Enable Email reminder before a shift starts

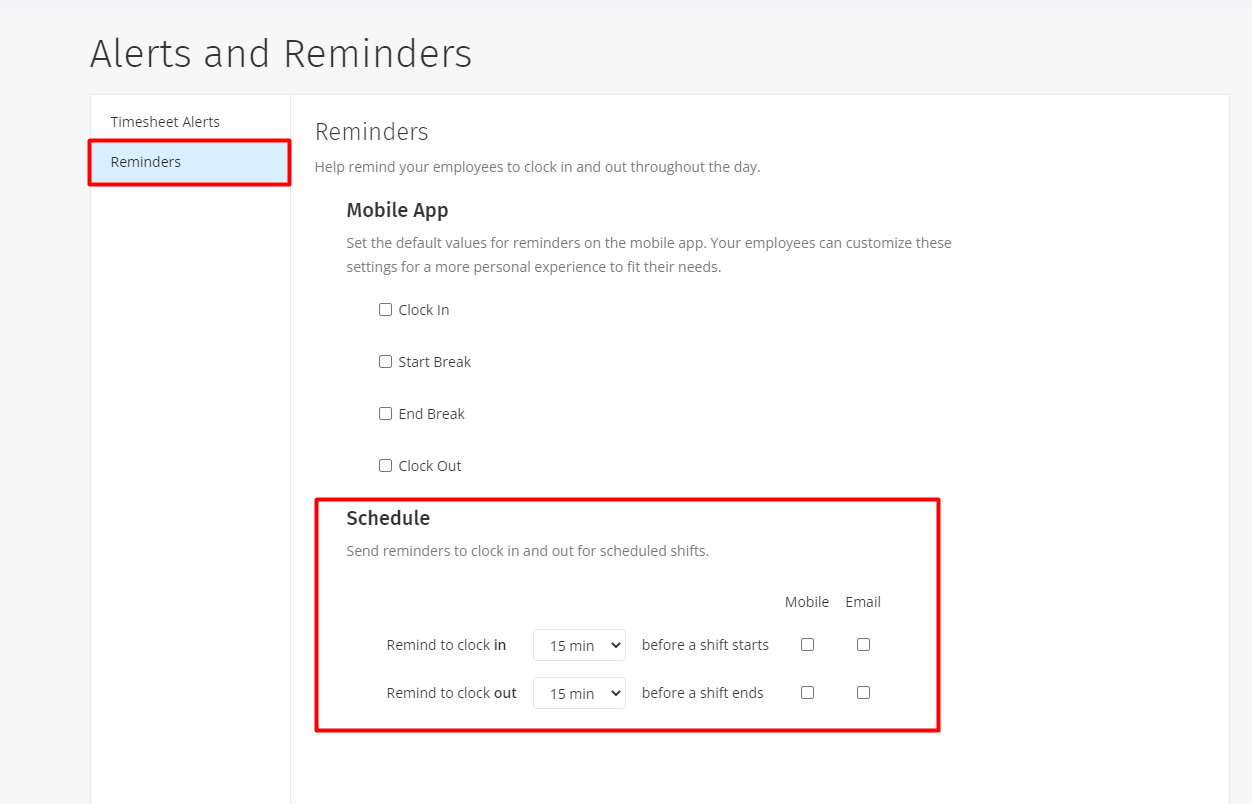pos(863,645)
